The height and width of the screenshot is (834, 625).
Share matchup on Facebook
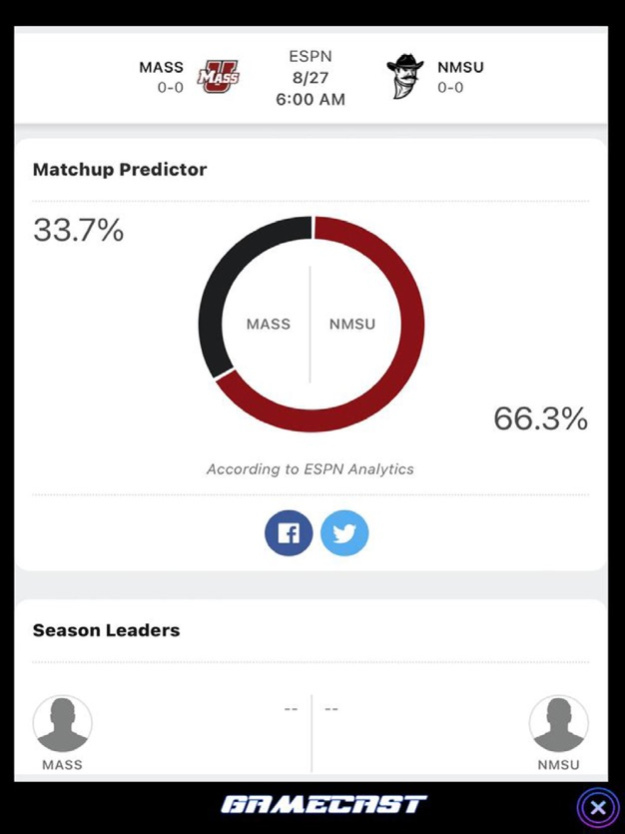tap(289, 534)
